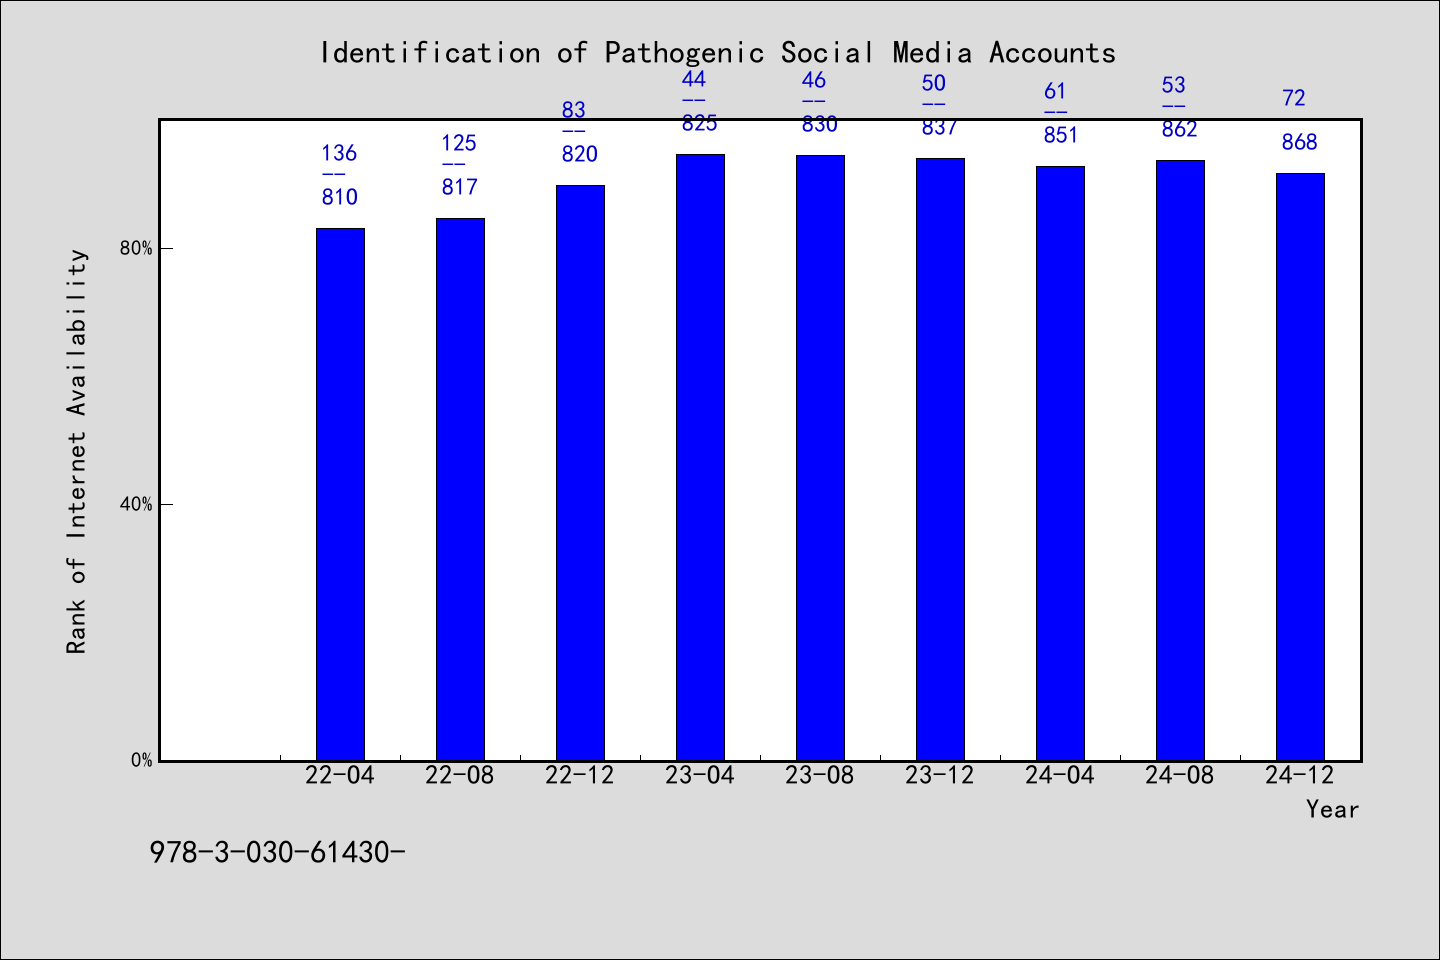Click the 23-04 x-axis label

pos(700,775)
